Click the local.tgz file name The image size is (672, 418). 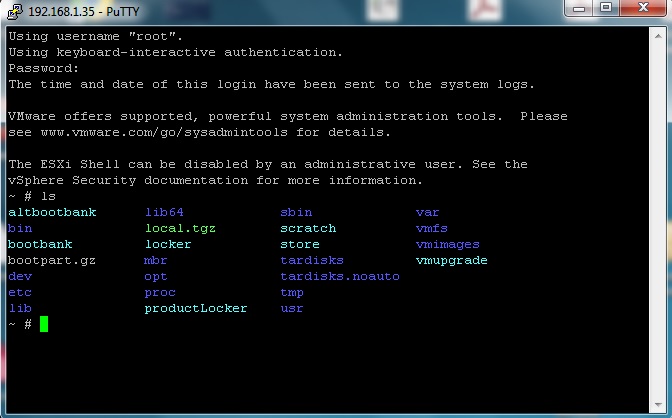[x=180, y=228]
